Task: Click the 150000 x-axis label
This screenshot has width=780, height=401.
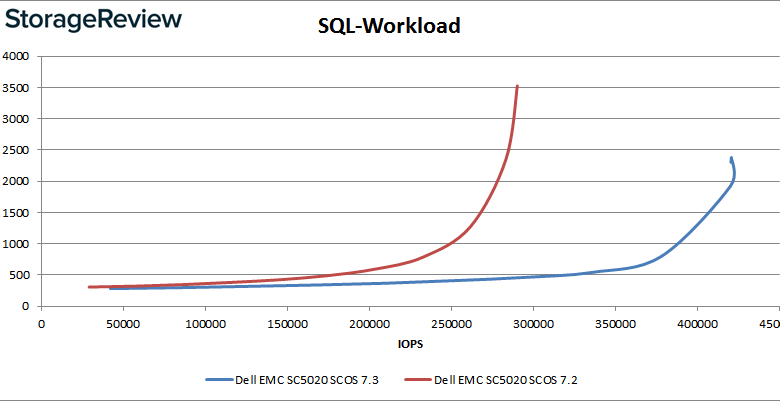Action: (x=288, y=324)
